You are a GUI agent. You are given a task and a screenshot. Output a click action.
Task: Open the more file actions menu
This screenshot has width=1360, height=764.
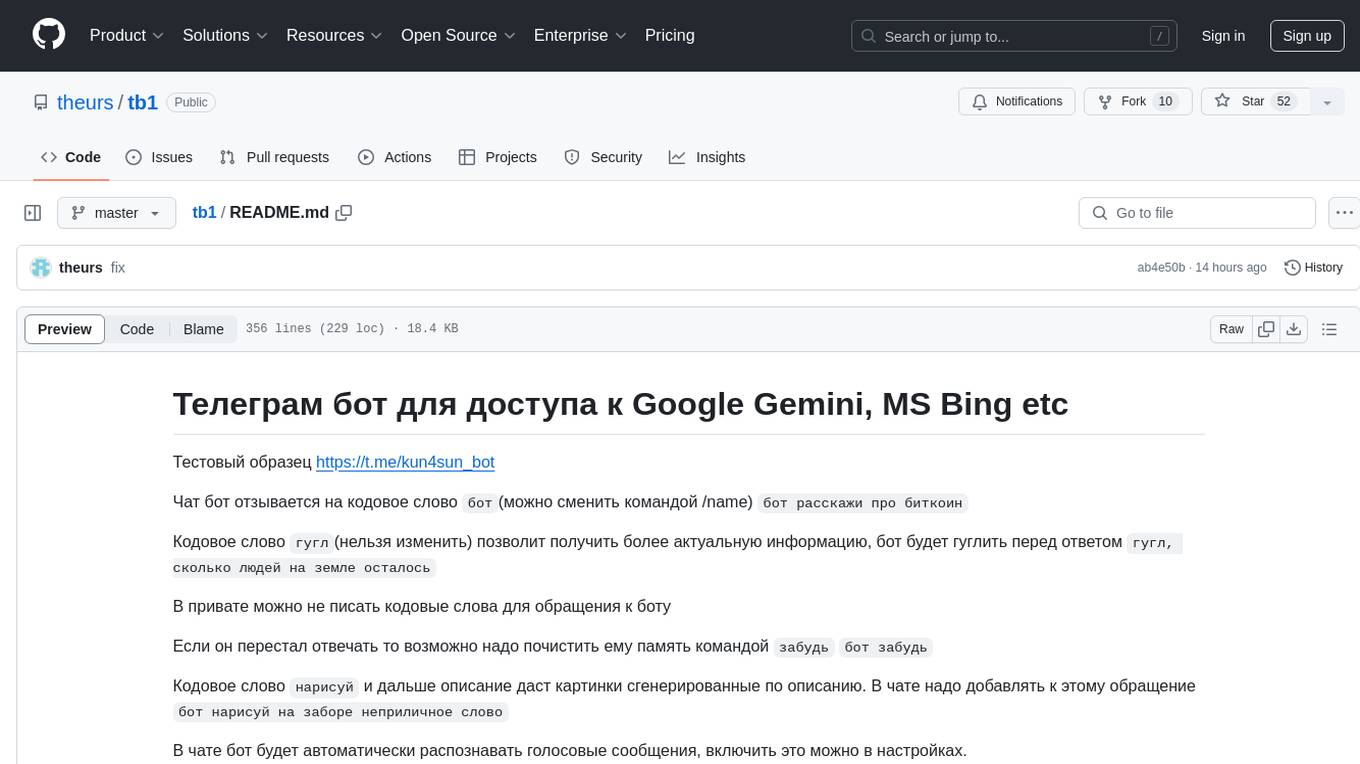(x=1344, y=213)
